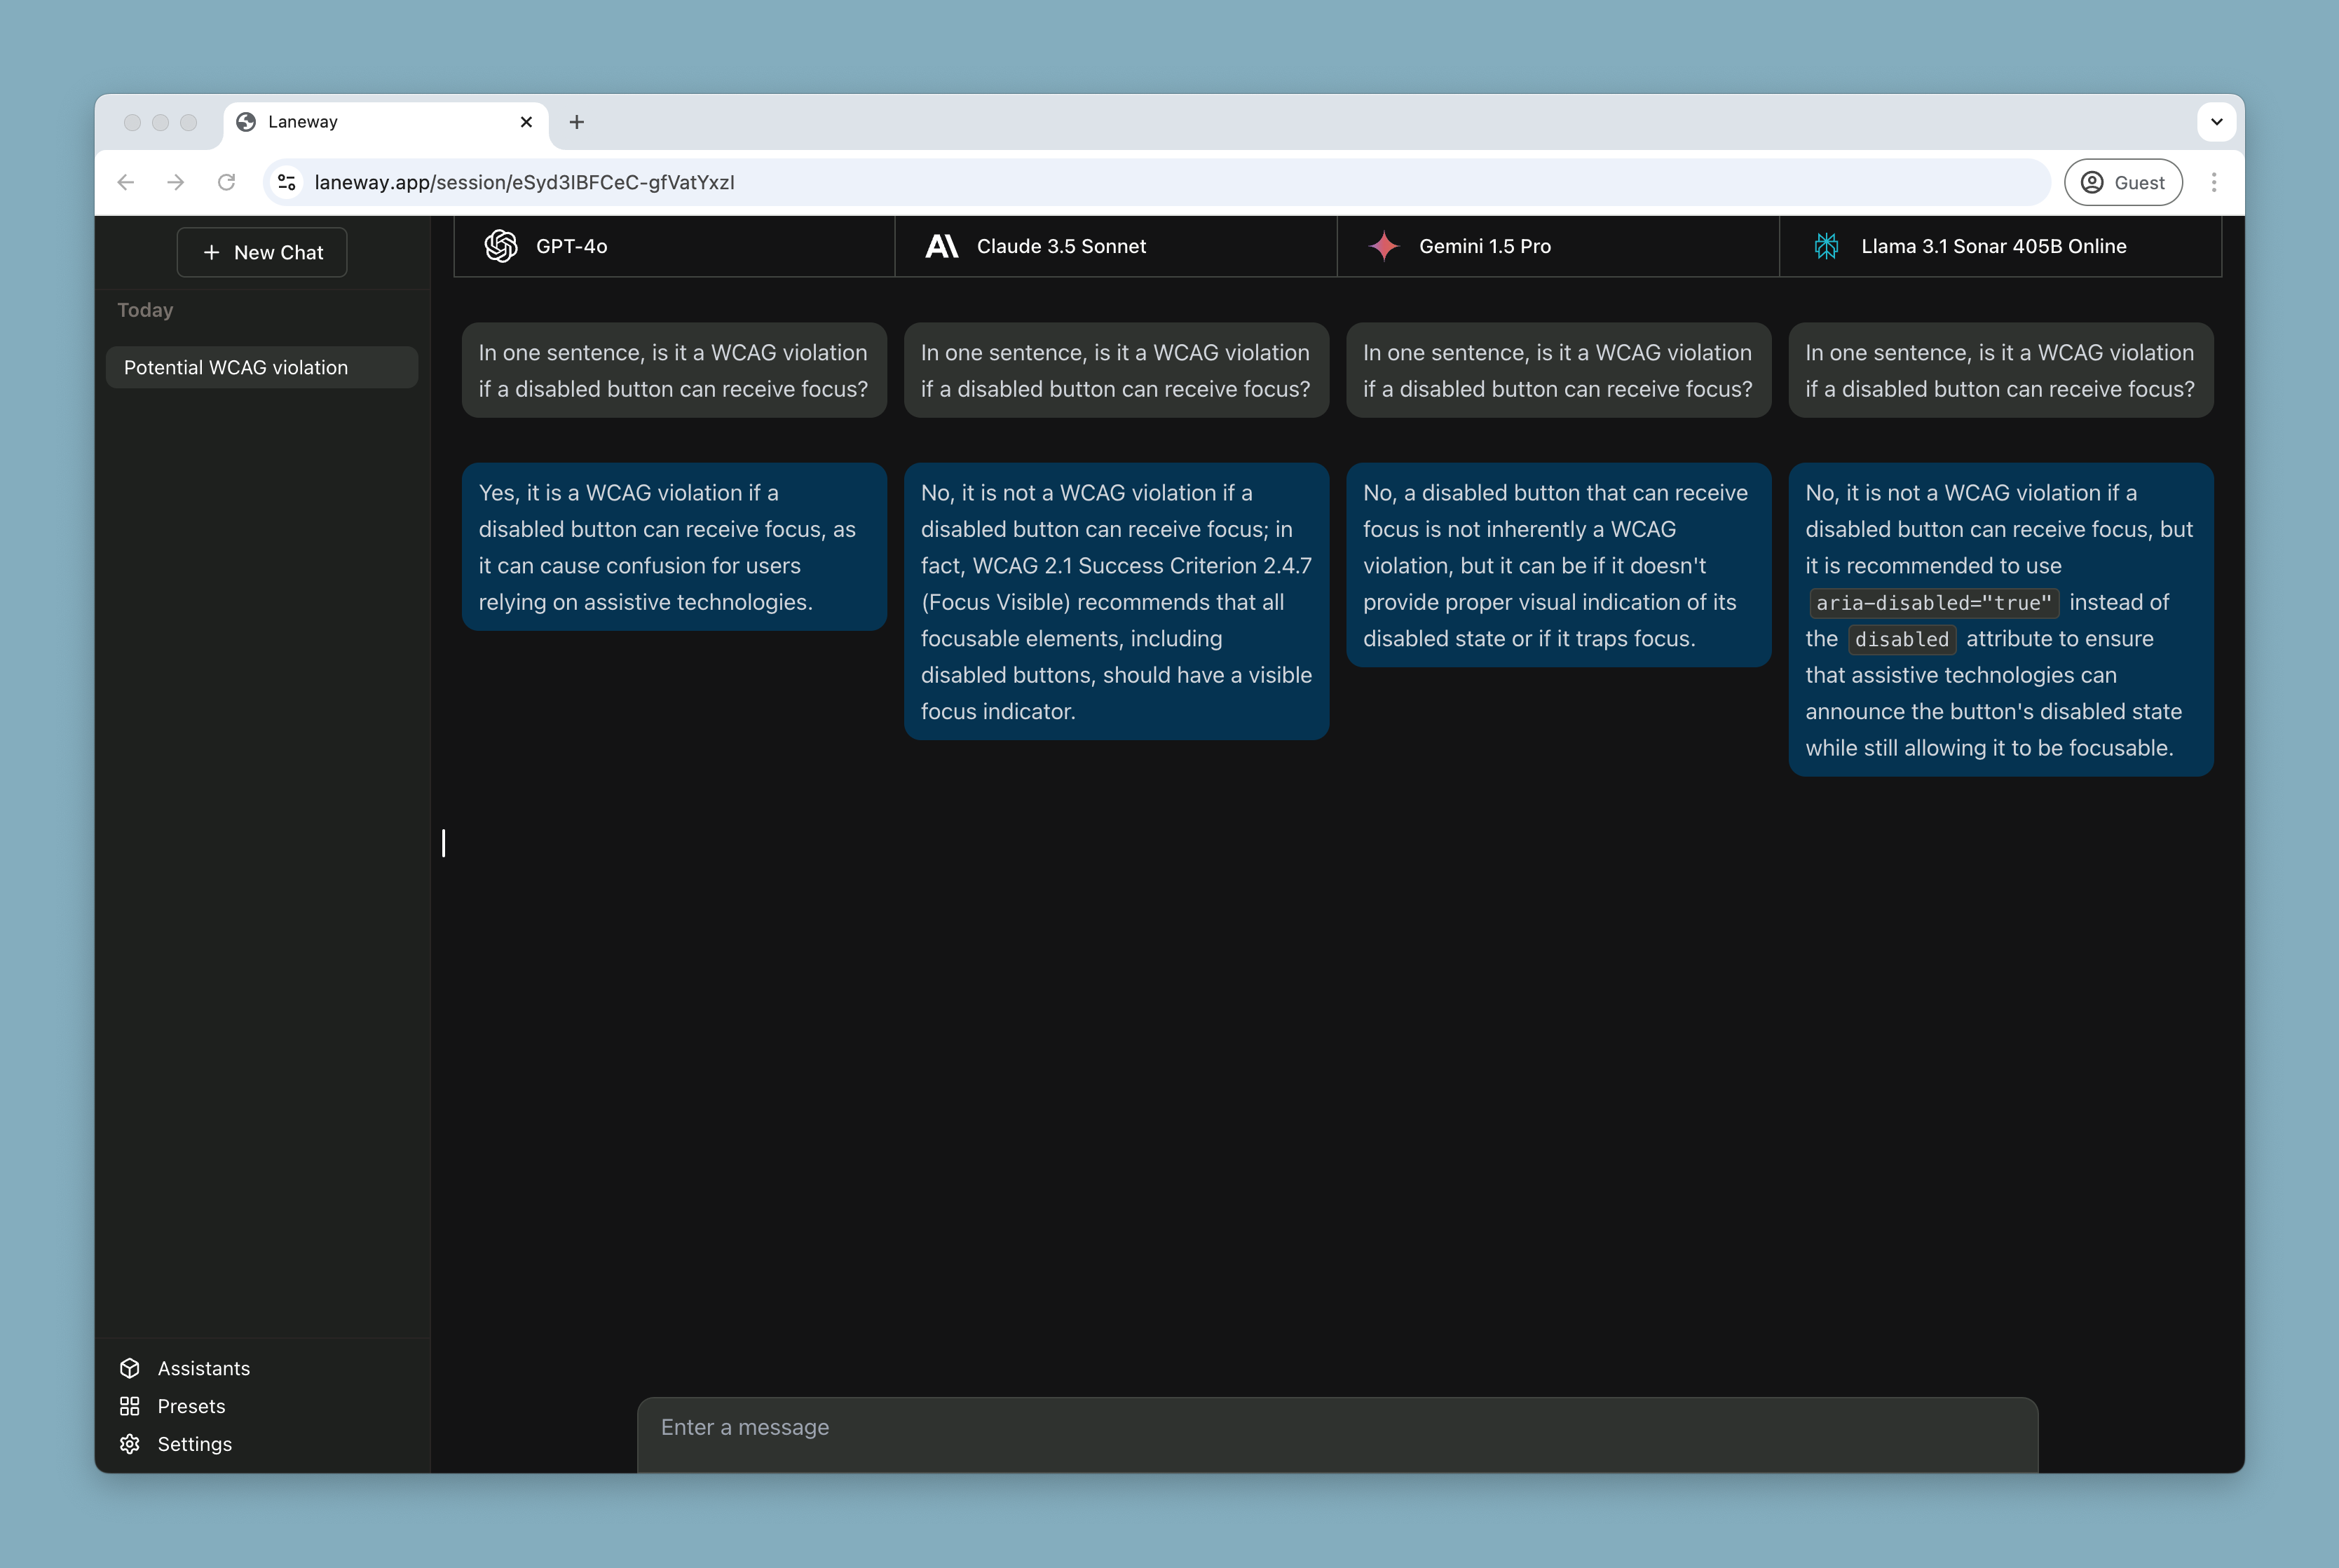Open the Guest profile menu
This screenshot has width=2339, height=1568.
coord(2123,182)
